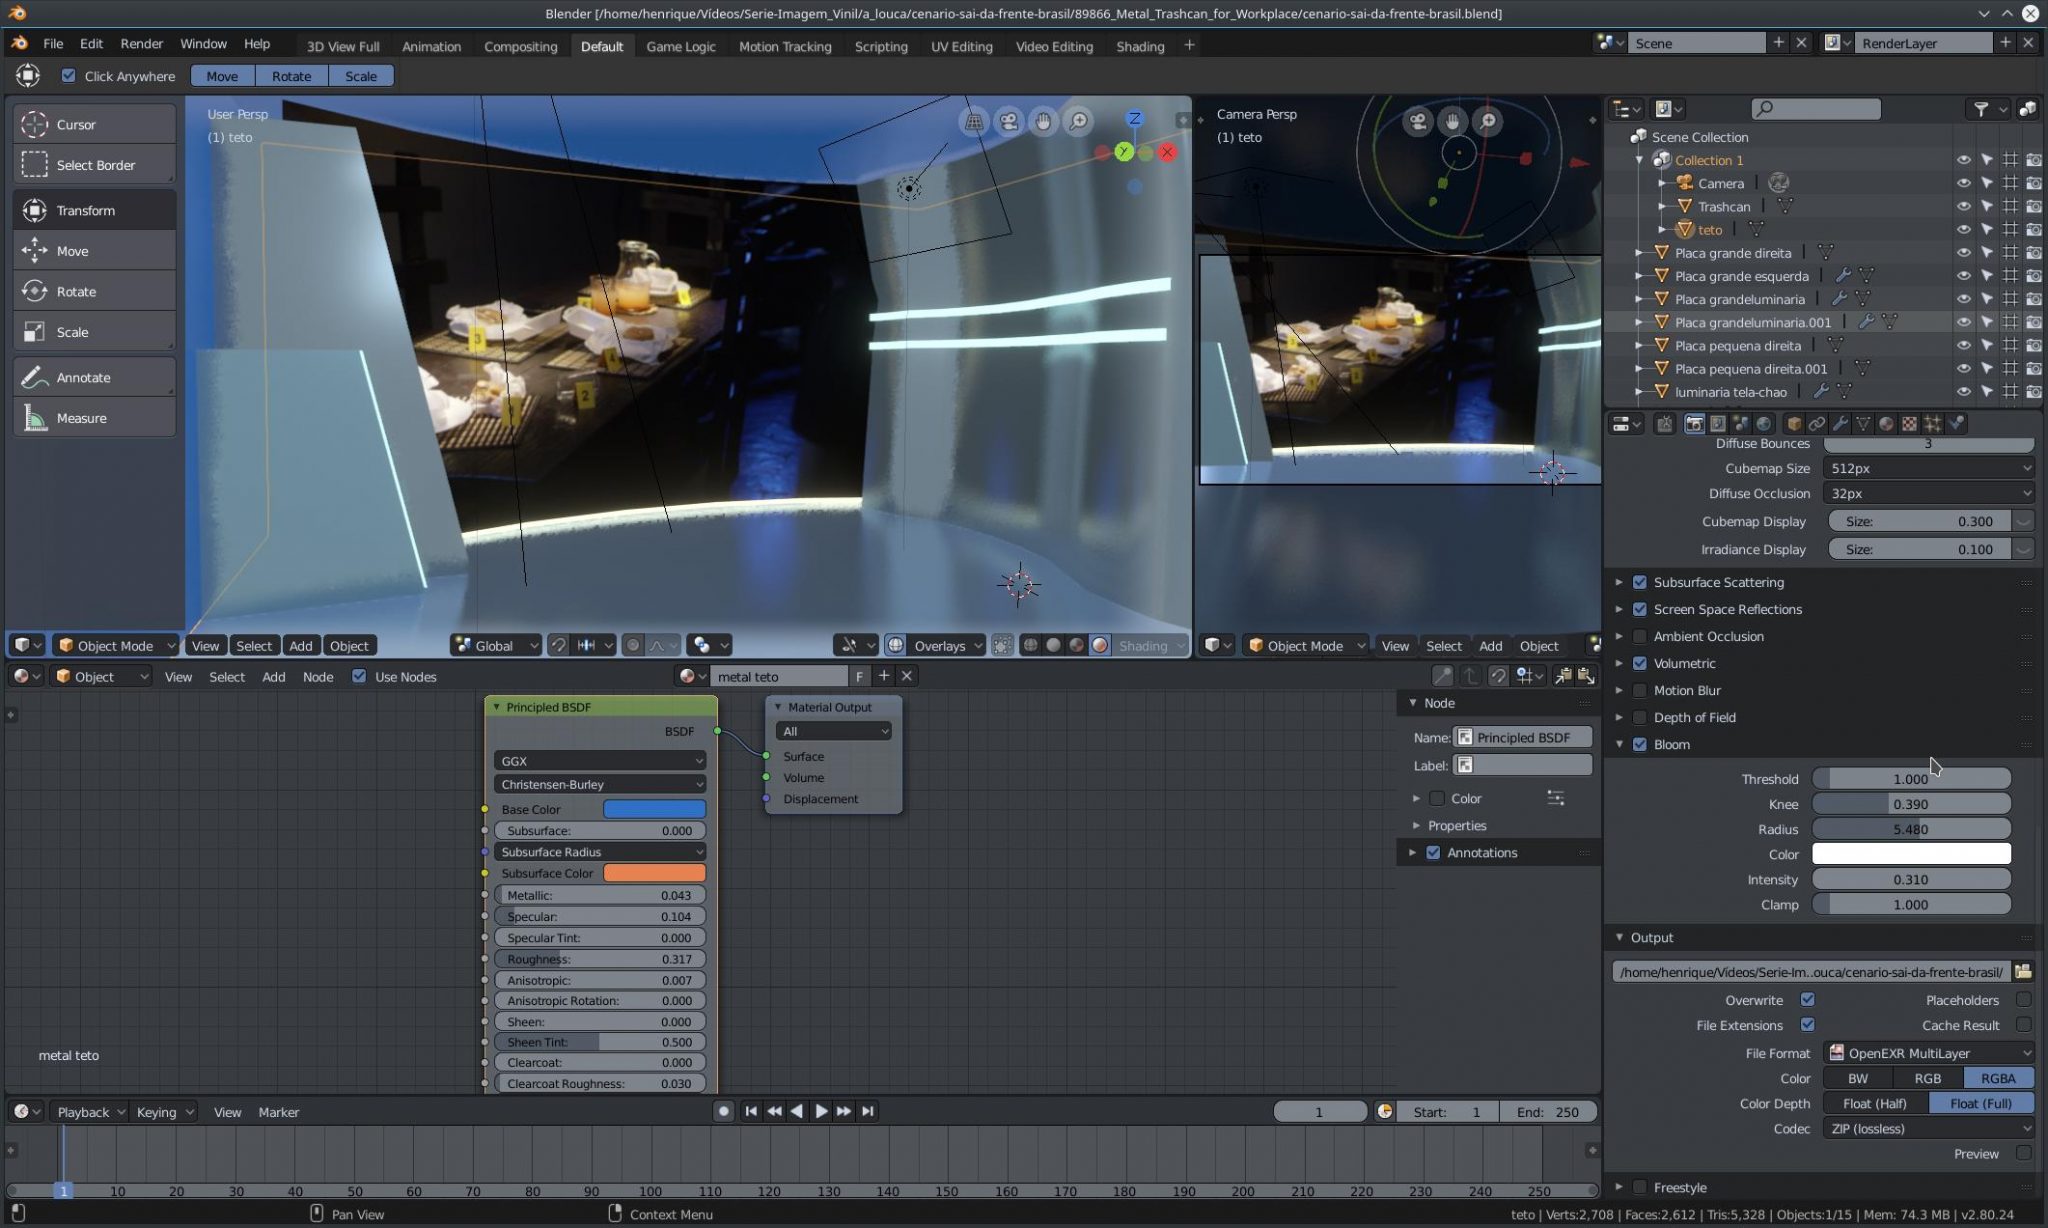
Task: Select the Compositing workspace tab
Action: [x=520, y=45]
